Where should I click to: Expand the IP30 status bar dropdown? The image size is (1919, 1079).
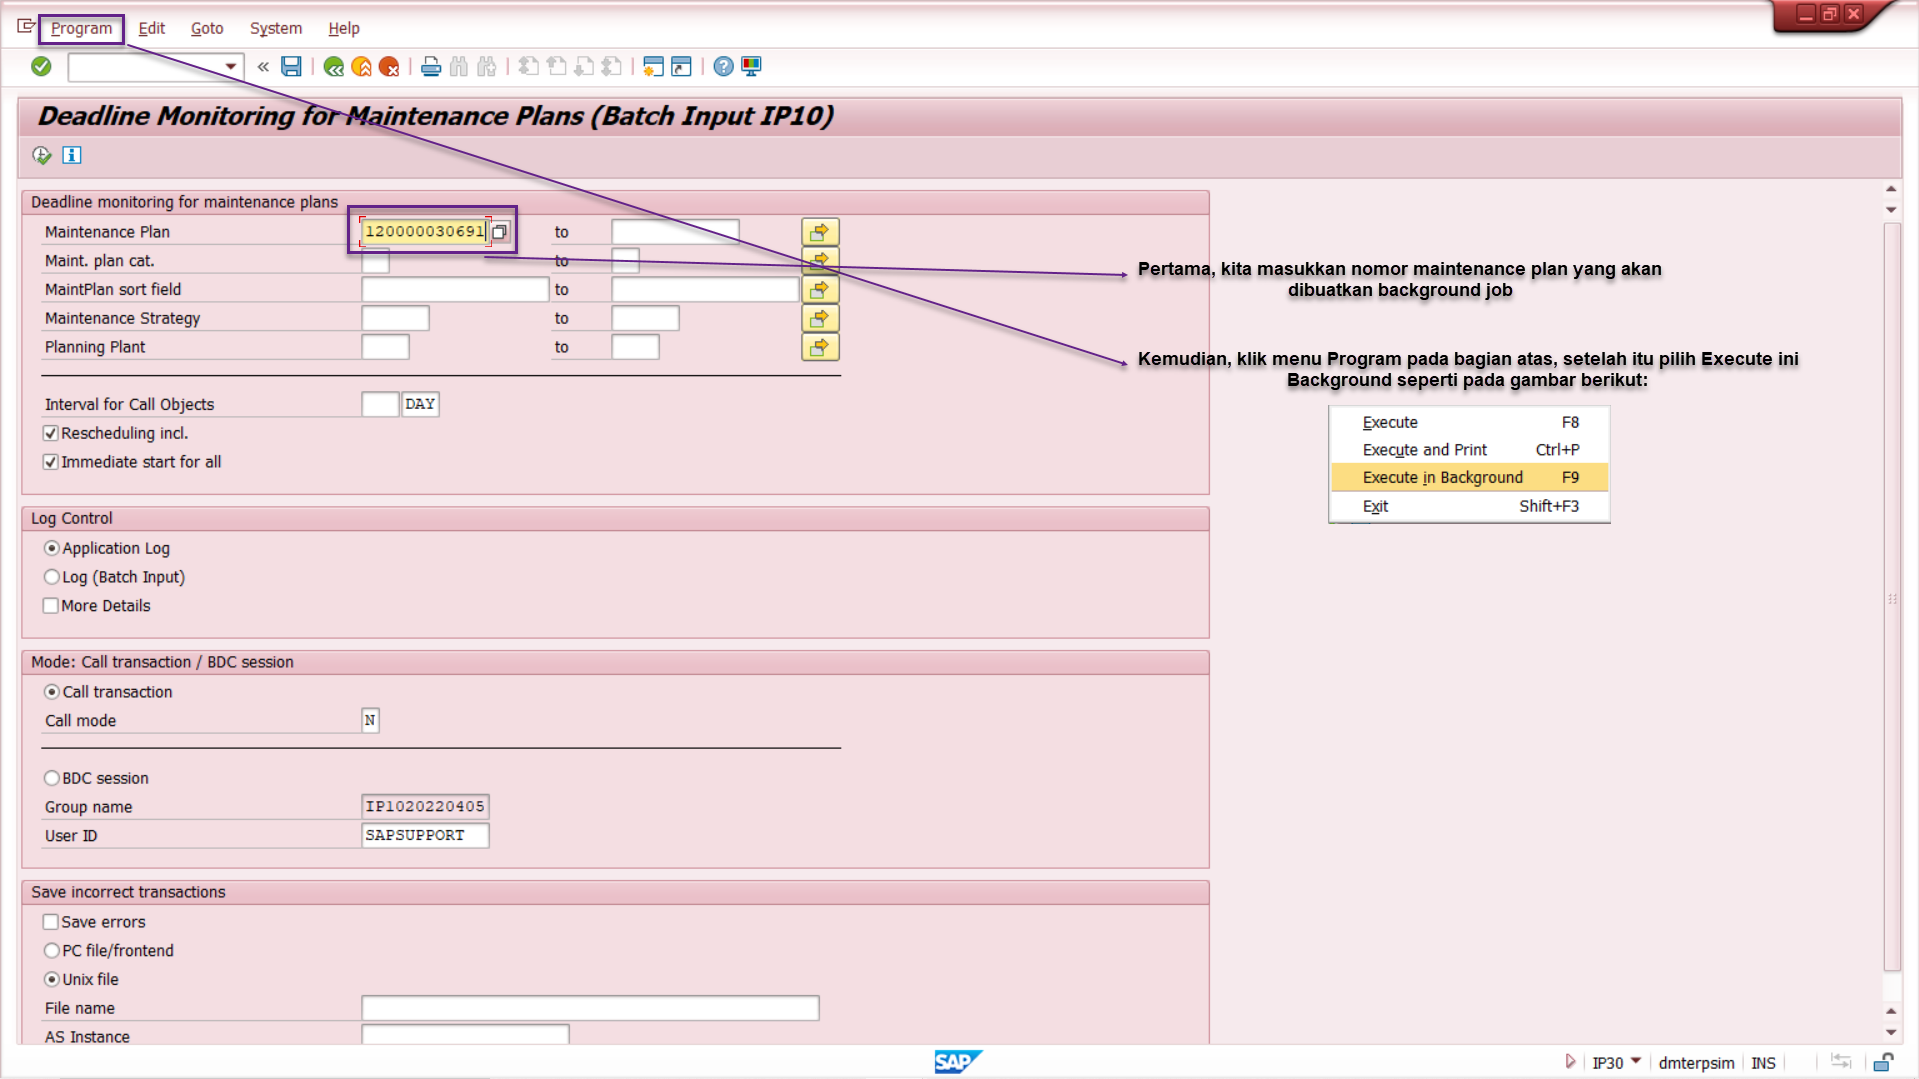1636,1062
